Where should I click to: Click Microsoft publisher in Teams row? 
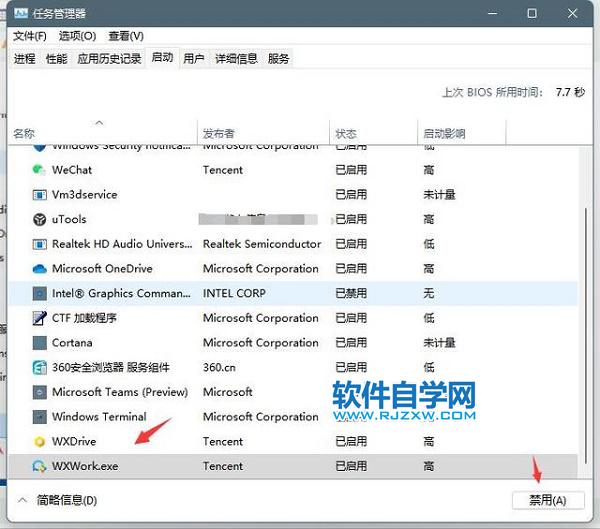point(228,392)
